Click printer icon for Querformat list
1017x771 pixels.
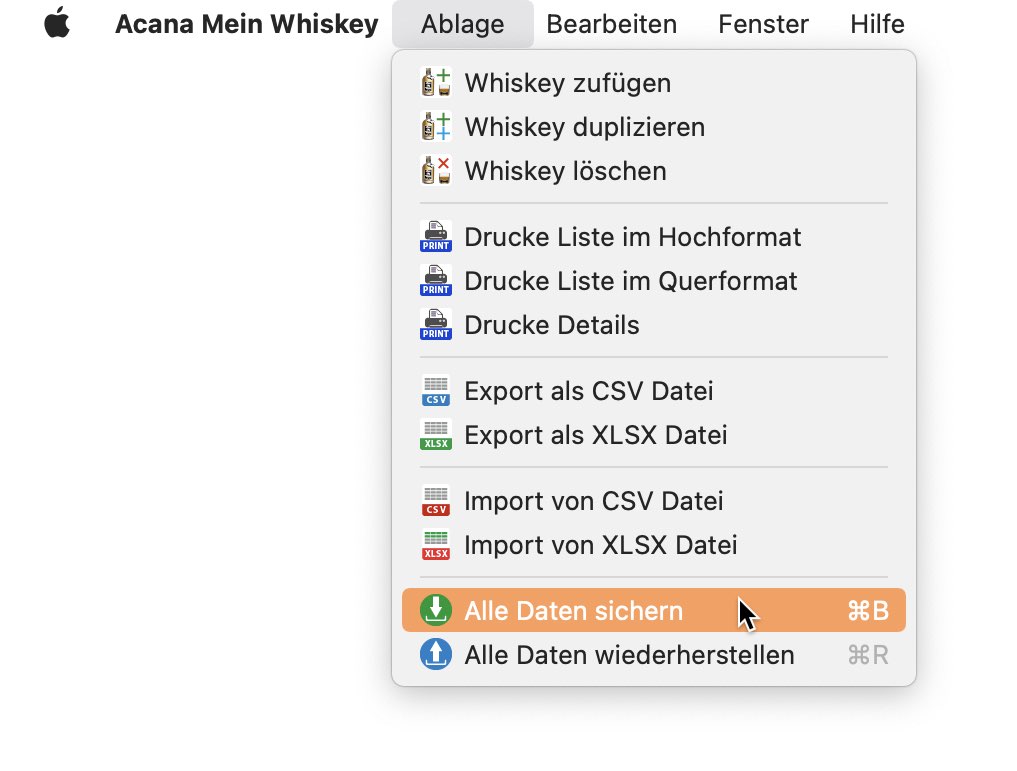[436, 281]
